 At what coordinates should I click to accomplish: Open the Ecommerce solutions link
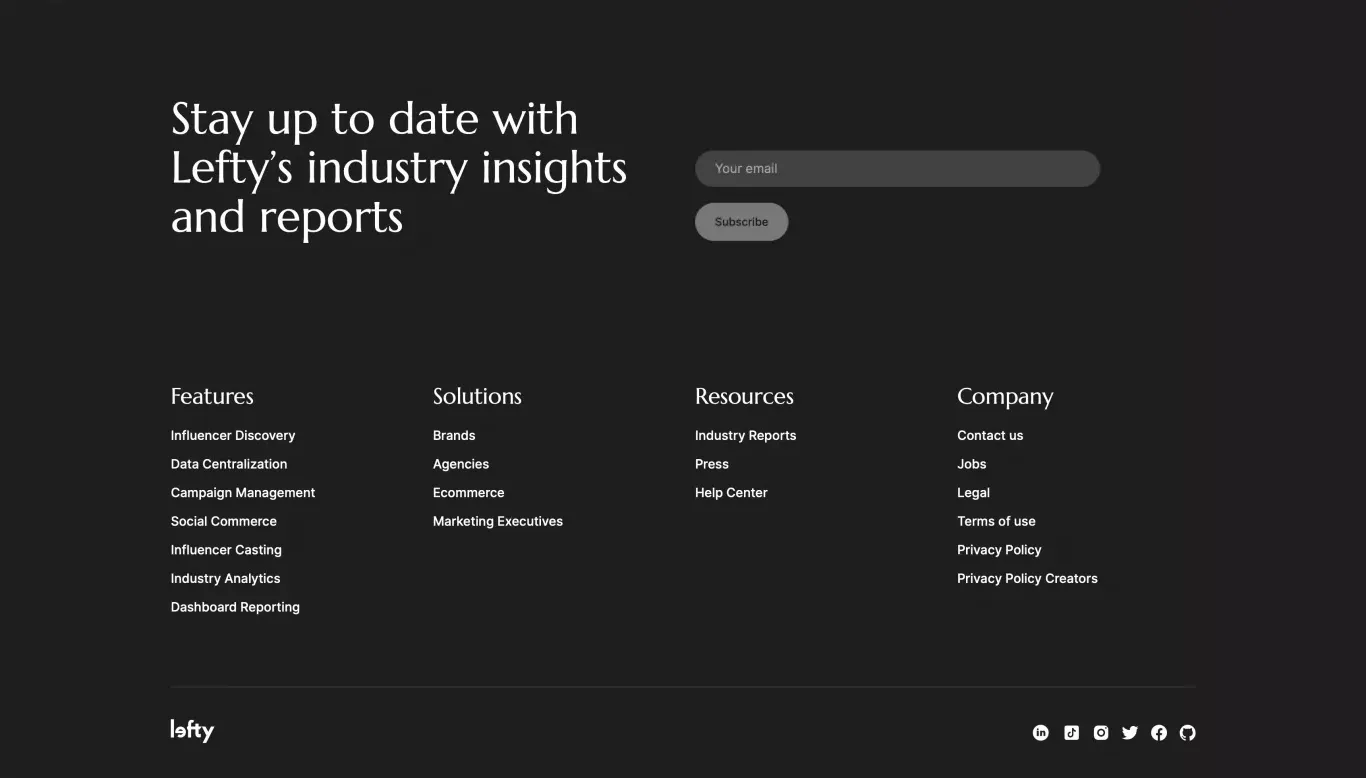click(469, 493)
